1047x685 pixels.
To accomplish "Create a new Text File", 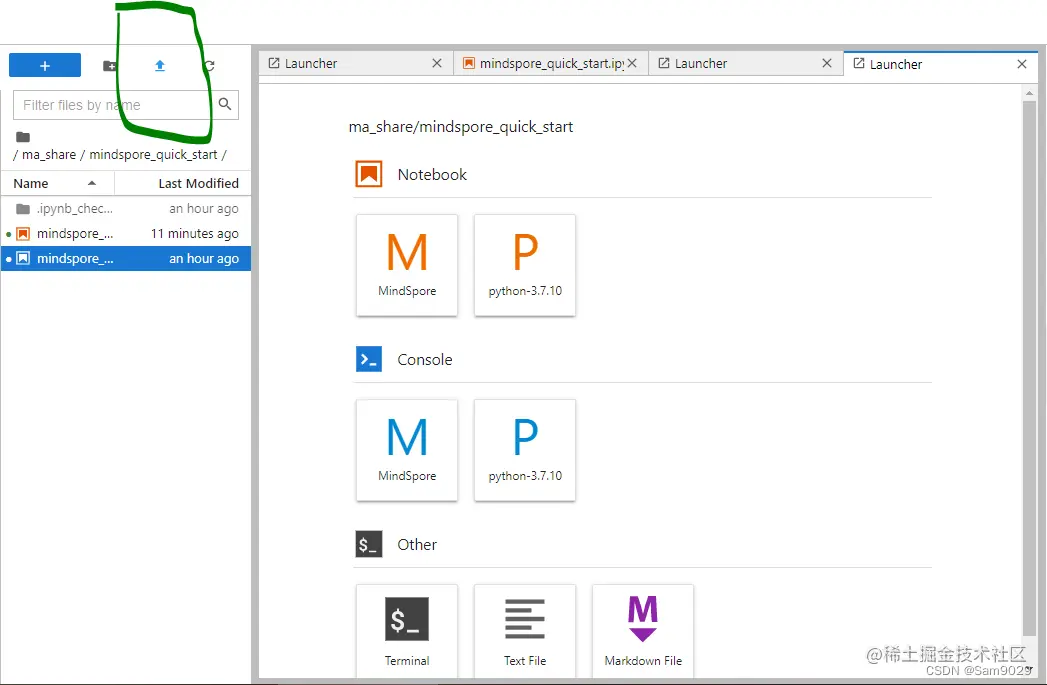I will (x=525, y=632).
